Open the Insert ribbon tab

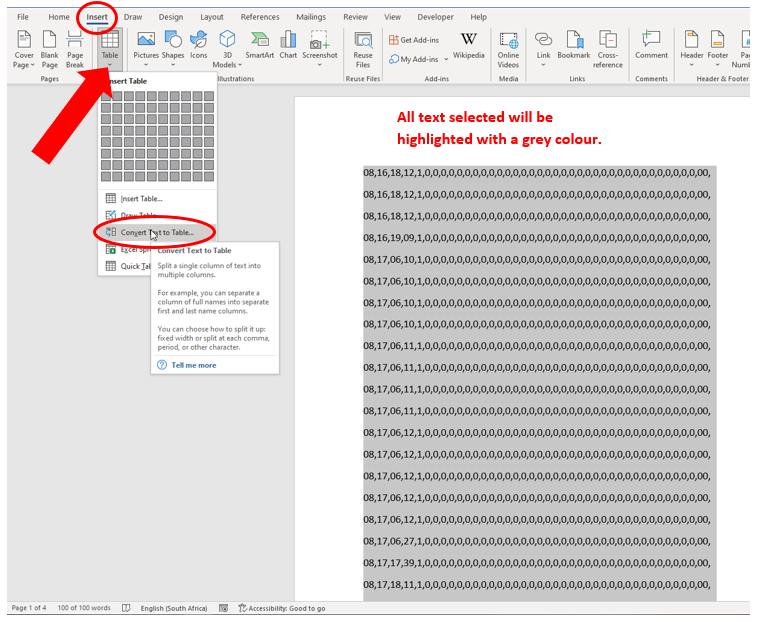tap(97, 17)
